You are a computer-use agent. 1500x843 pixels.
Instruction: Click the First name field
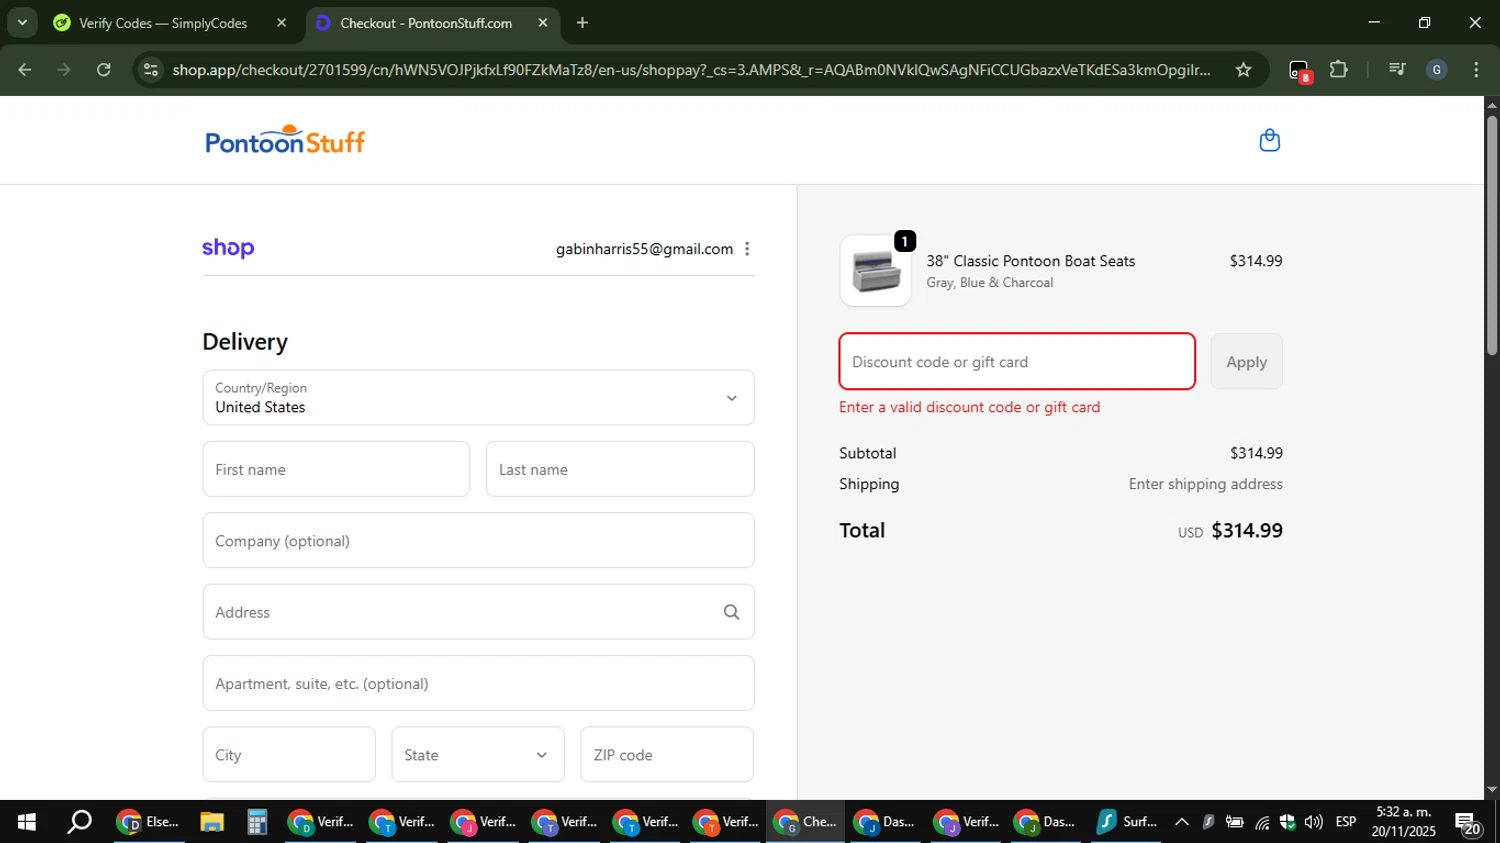[x=336, y=469]
